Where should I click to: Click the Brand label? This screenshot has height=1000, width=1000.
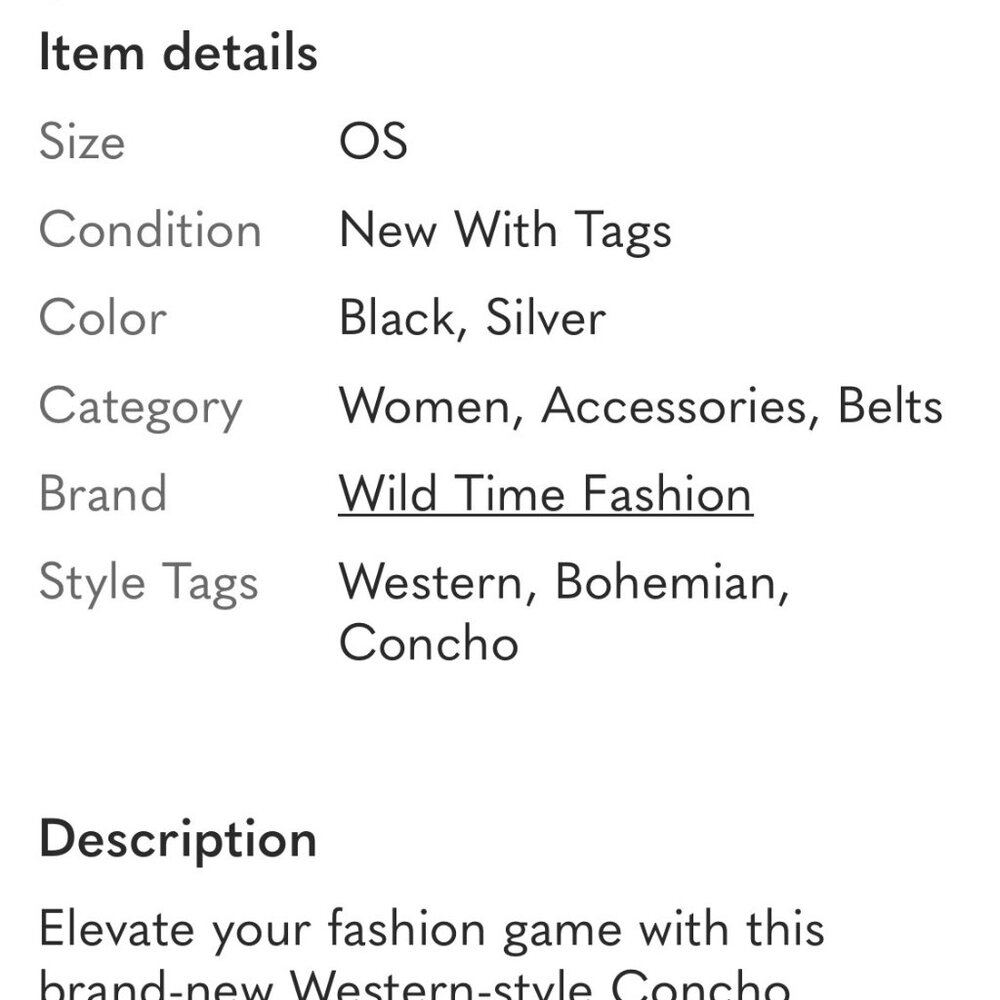point(102,495)
